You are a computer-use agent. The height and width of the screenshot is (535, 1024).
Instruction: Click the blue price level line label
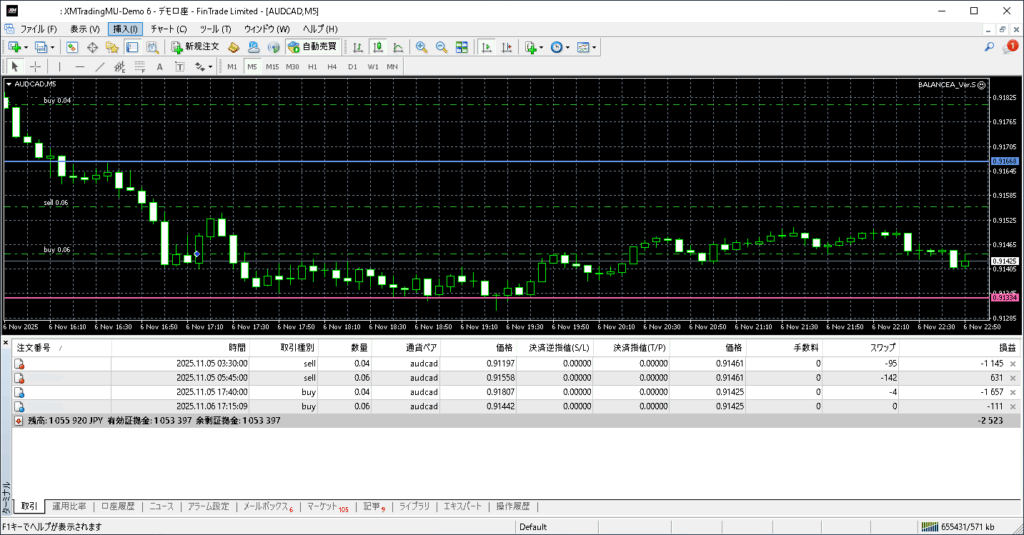(x=1003, y=161)
